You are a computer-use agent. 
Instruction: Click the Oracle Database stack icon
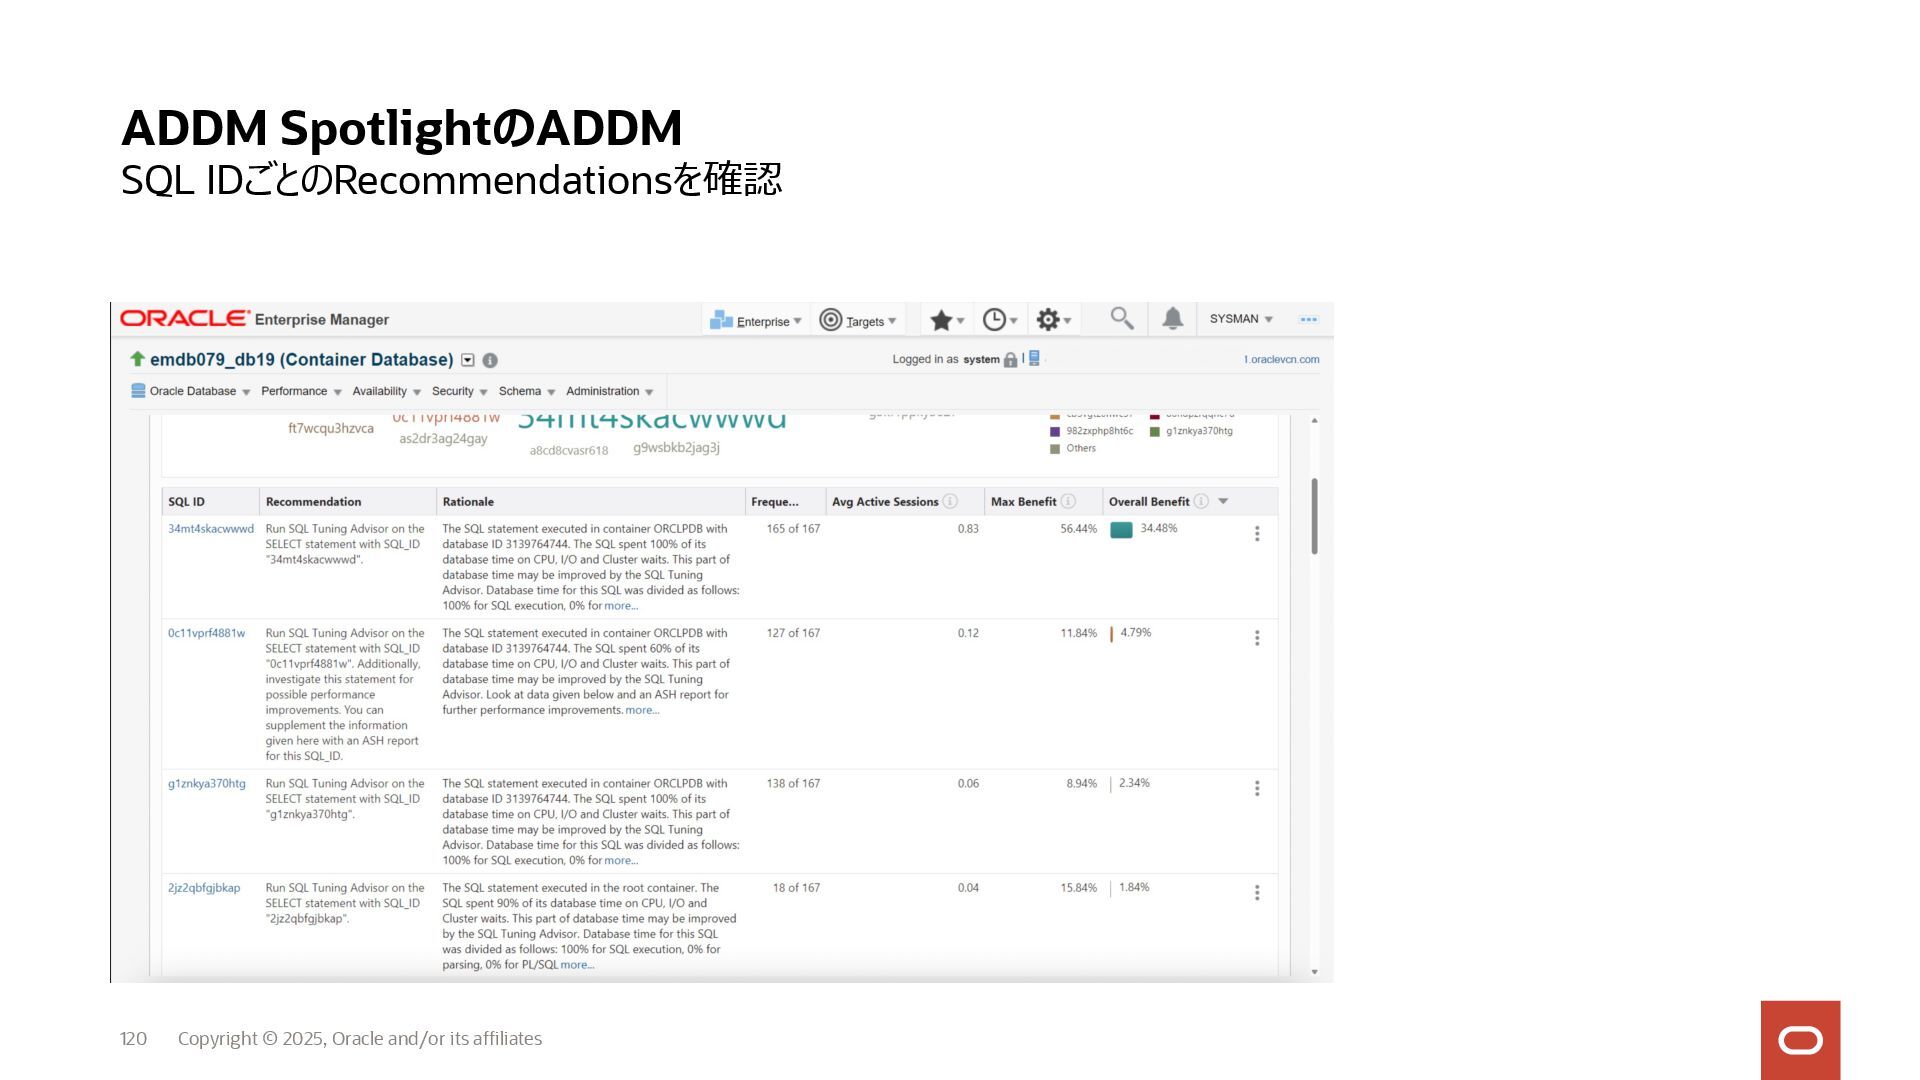point(138,391)
